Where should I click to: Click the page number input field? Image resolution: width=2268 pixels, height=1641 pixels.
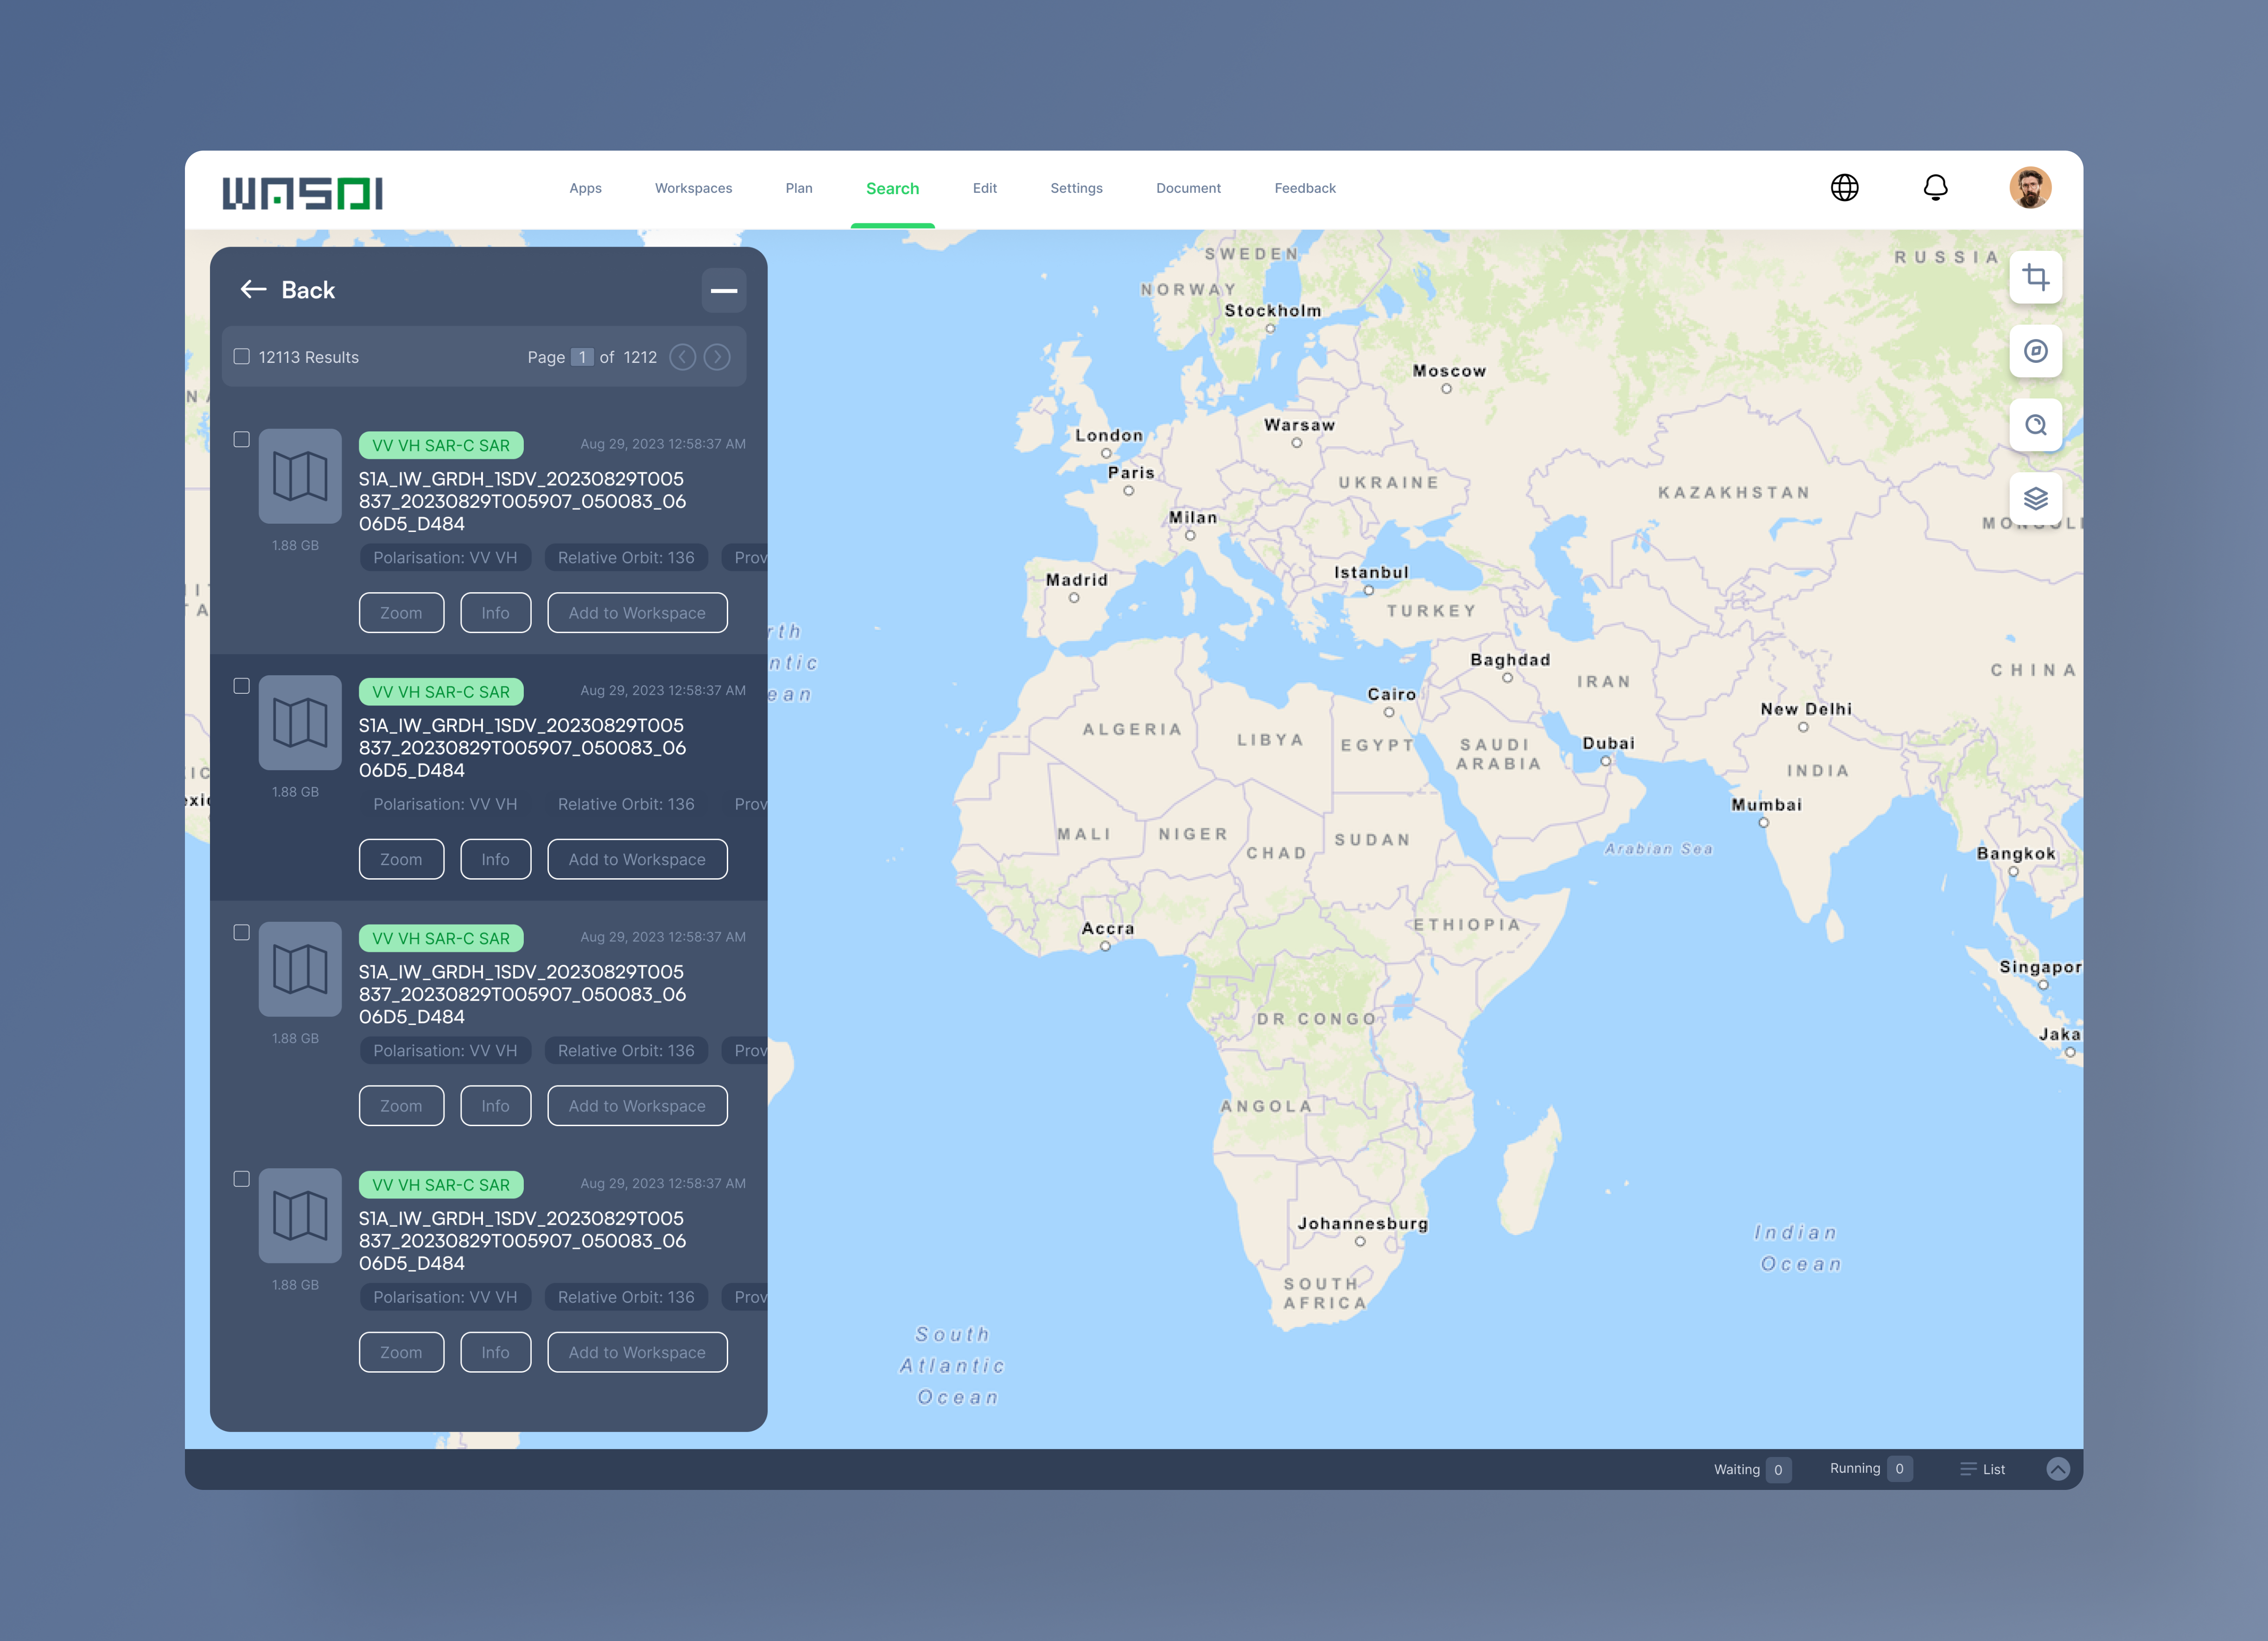coord(582,357)
